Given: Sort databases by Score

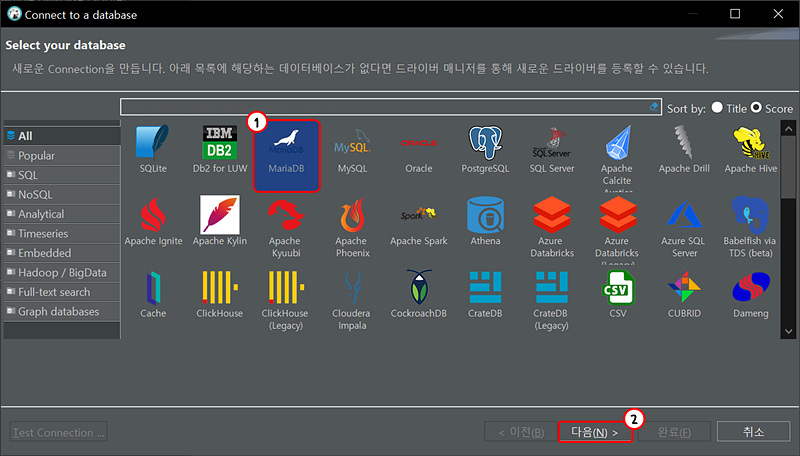Looking at the screenshot, I should tap(771, 108).
